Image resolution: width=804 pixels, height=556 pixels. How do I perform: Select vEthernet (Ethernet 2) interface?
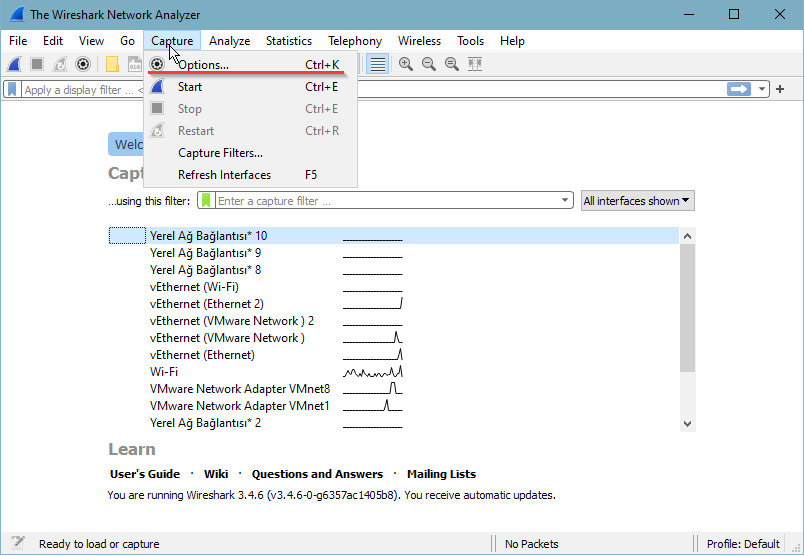[393, 304]
